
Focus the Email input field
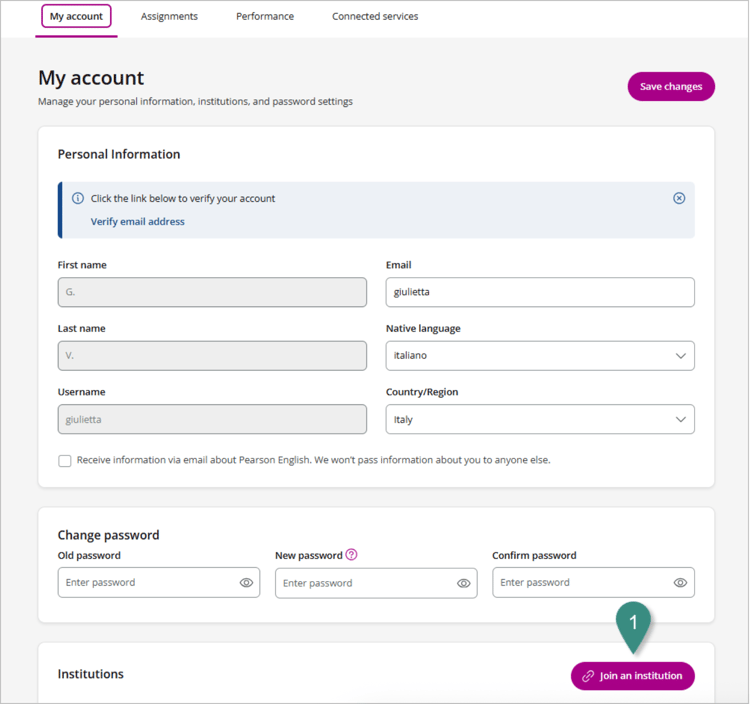pyautogui.click(x=540, y=292)
